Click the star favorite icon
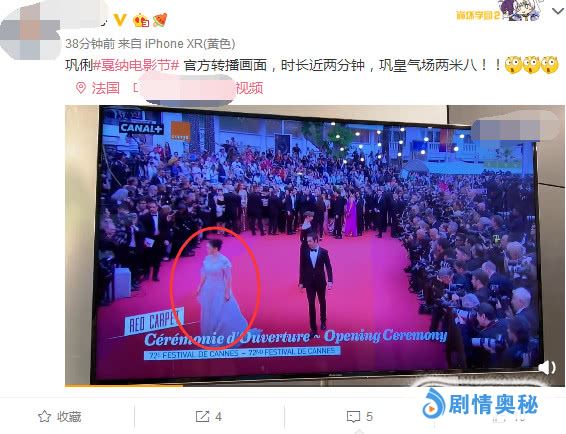This screenshot has width=566, height=434. 44,416
